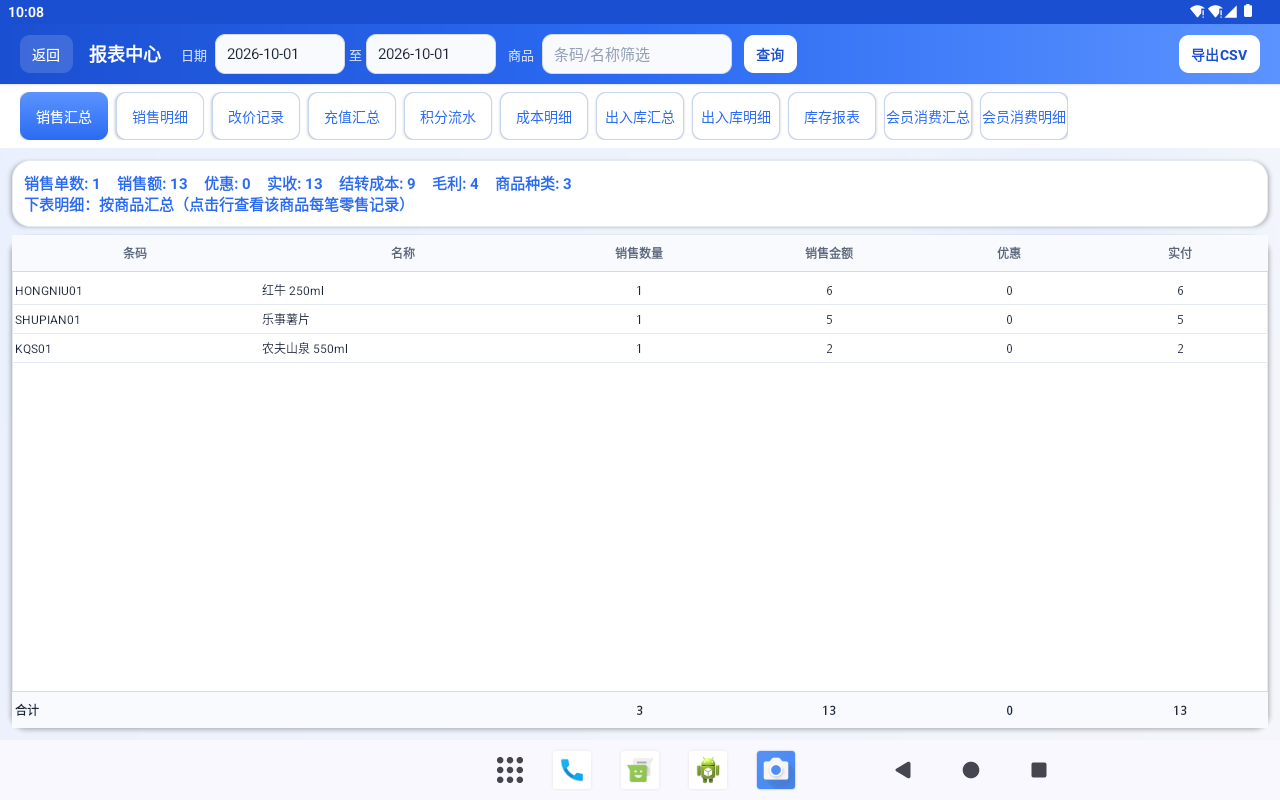Show the 积分流水 report tab
1280x800 pixels.
(448, 117)
